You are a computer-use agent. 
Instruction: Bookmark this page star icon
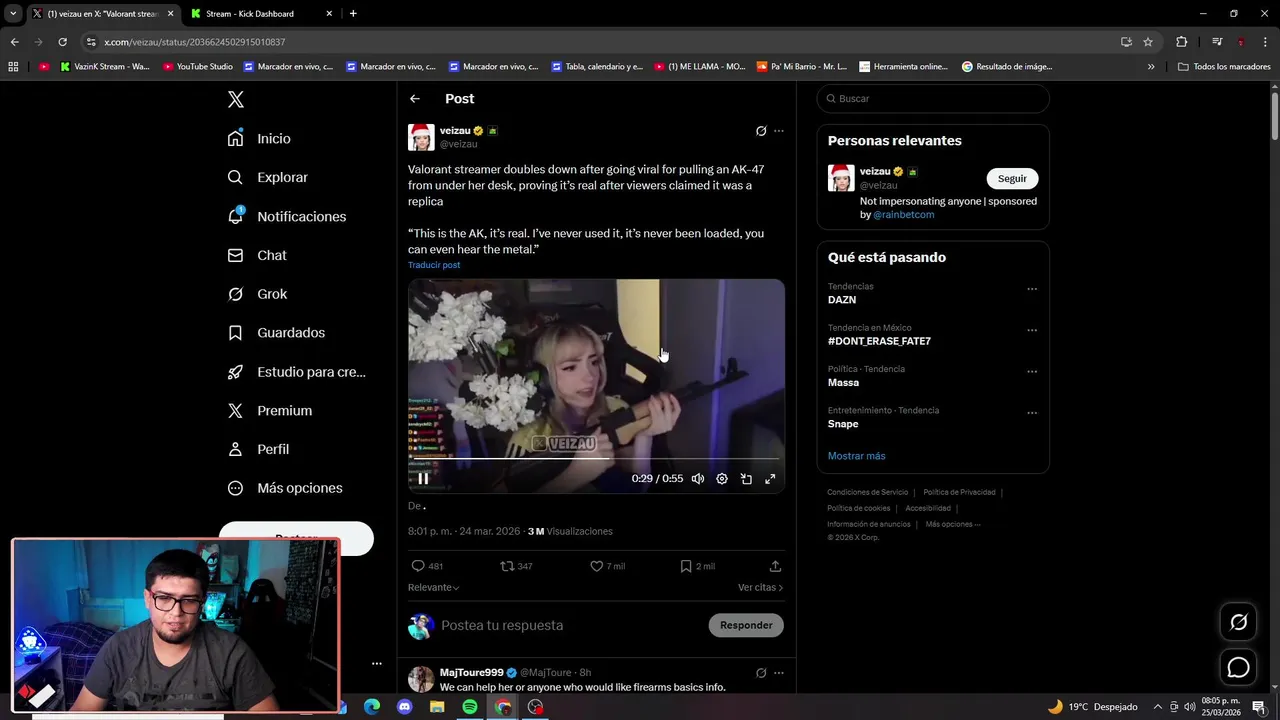click(1148, 42)
